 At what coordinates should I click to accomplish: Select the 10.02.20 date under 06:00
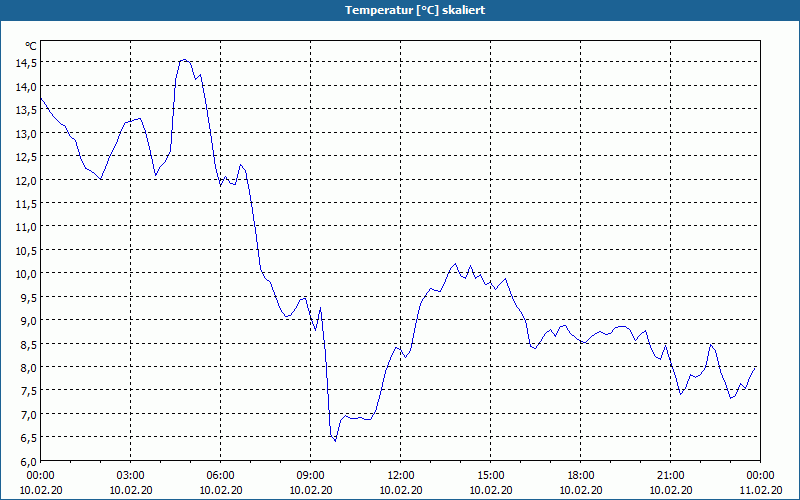click(220, 490)
